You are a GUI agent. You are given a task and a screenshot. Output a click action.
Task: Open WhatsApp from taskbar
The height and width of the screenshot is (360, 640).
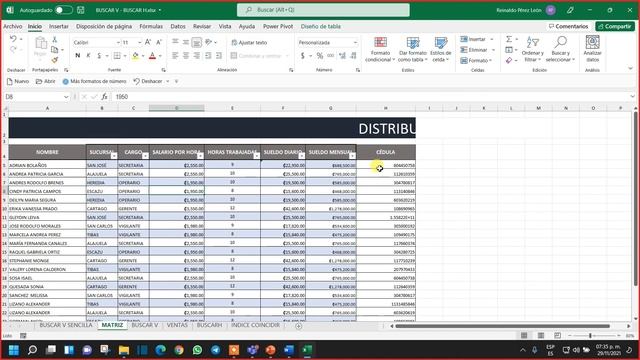197,350
